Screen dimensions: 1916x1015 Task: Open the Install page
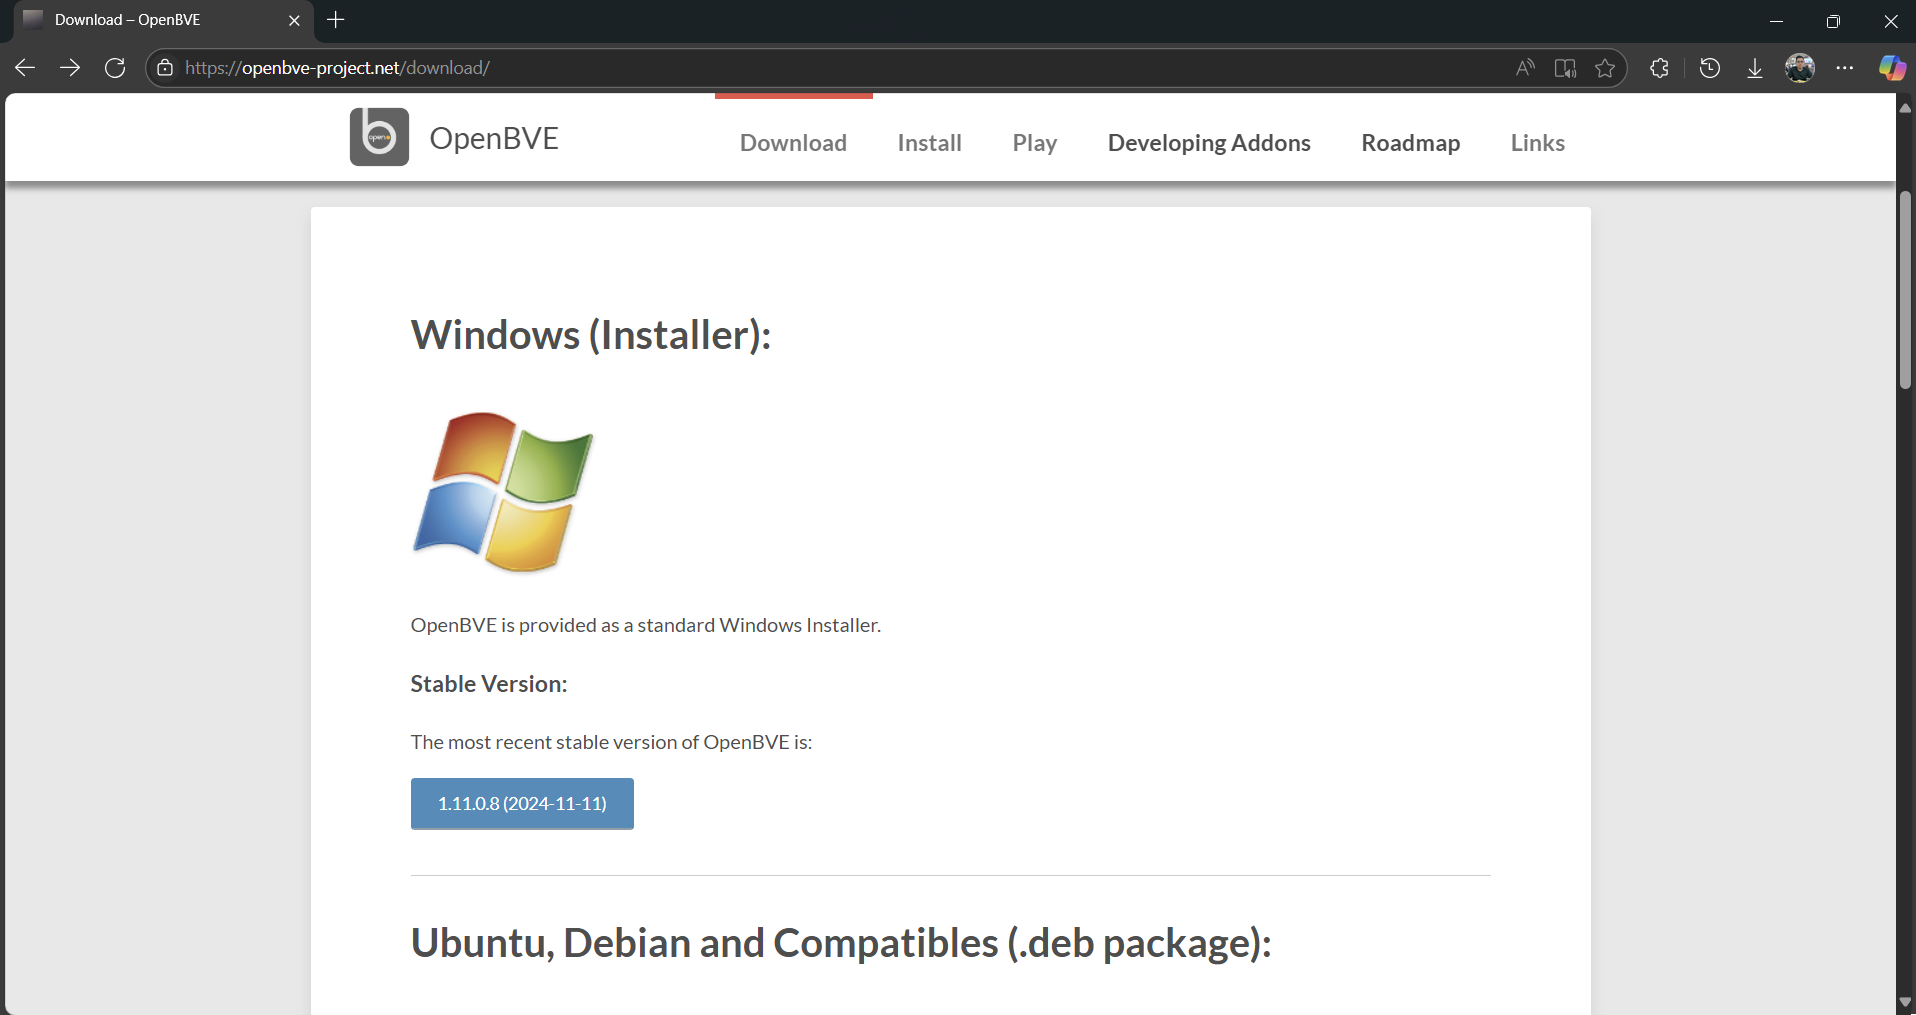tap(929, 143)
